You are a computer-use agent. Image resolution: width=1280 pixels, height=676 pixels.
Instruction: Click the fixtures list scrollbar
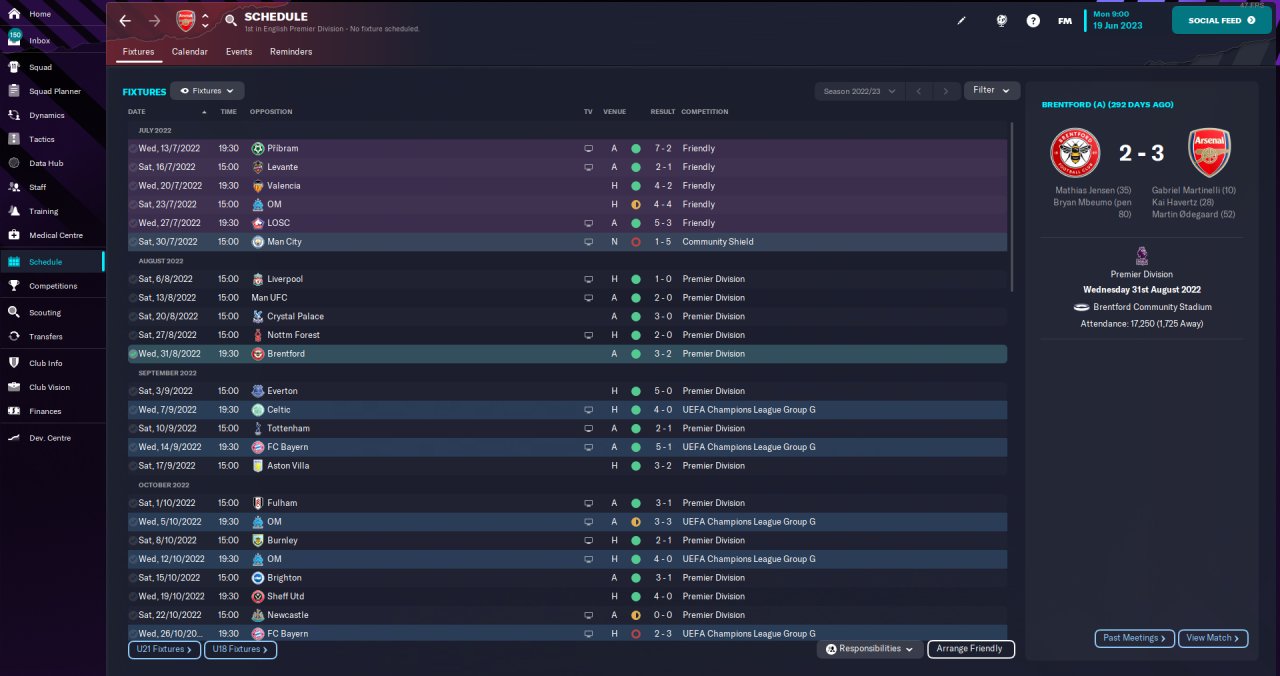coord(1012,206)
